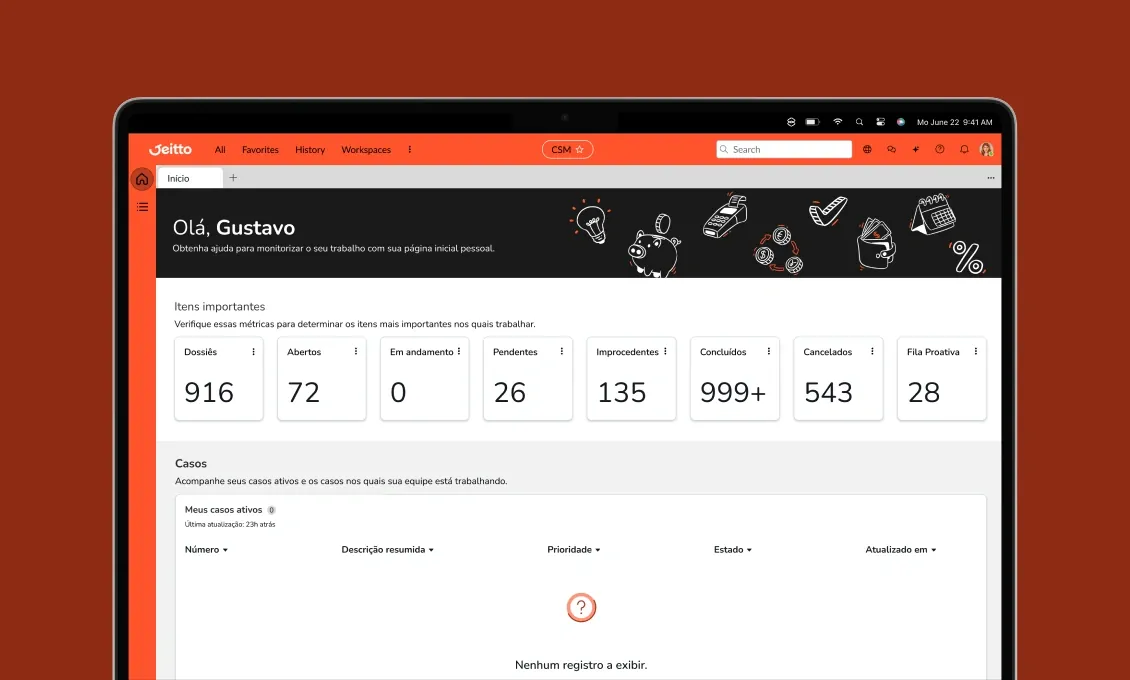Open options menu on Cancelados card
The width and height of the screenshot is (1130, 680).
(x=872, y=352)
